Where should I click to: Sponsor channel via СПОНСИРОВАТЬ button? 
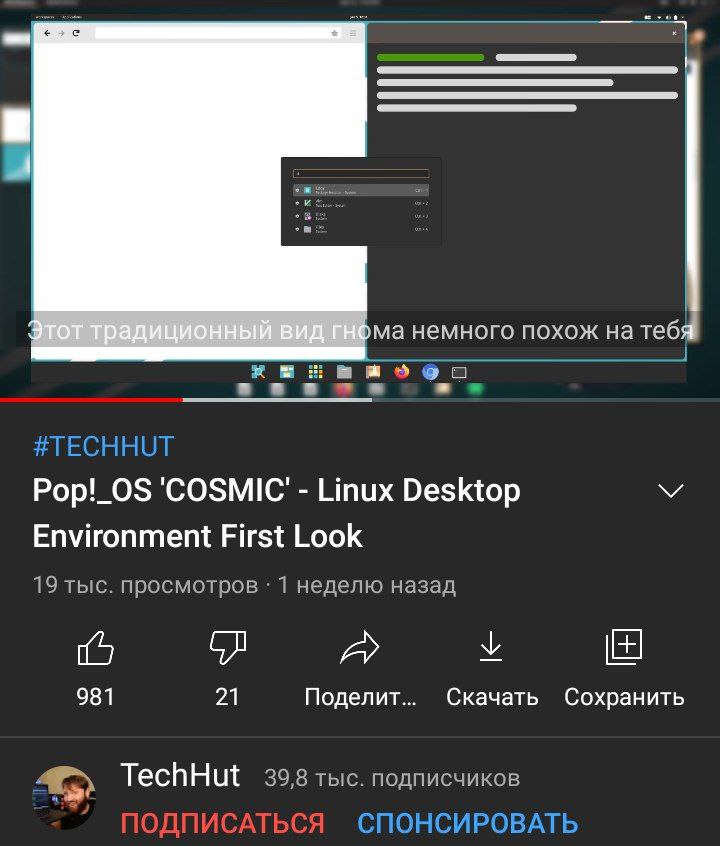pos(467,823)
